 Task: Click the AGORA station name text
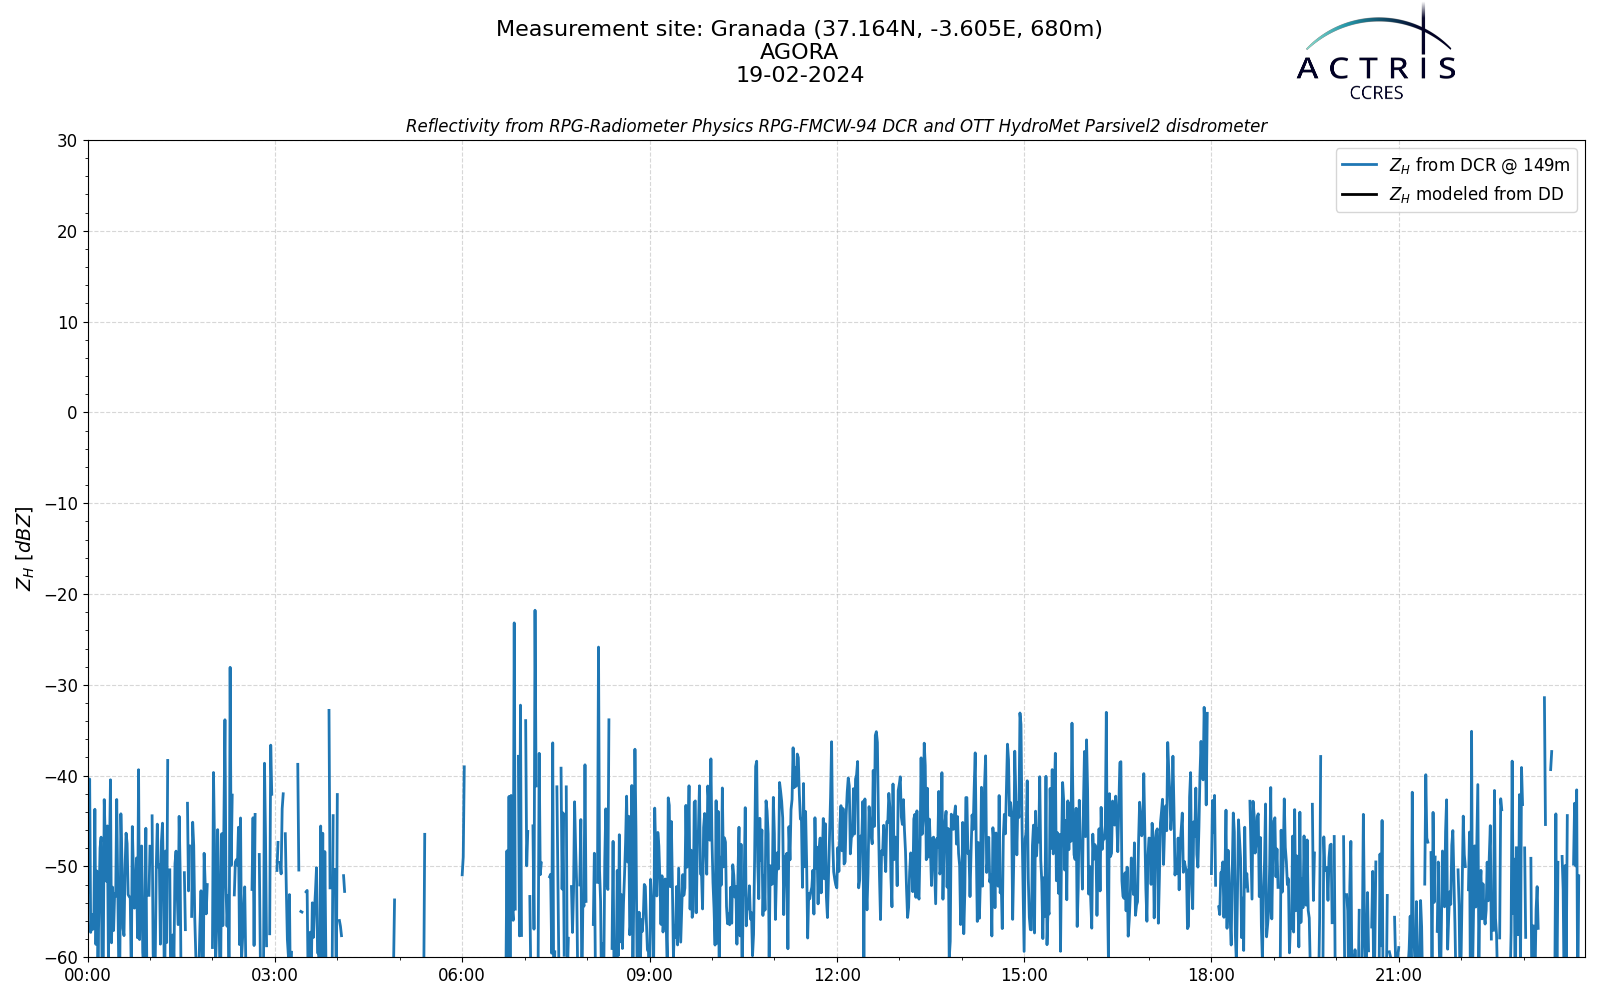pyautogui.click(x=799, y=52)
